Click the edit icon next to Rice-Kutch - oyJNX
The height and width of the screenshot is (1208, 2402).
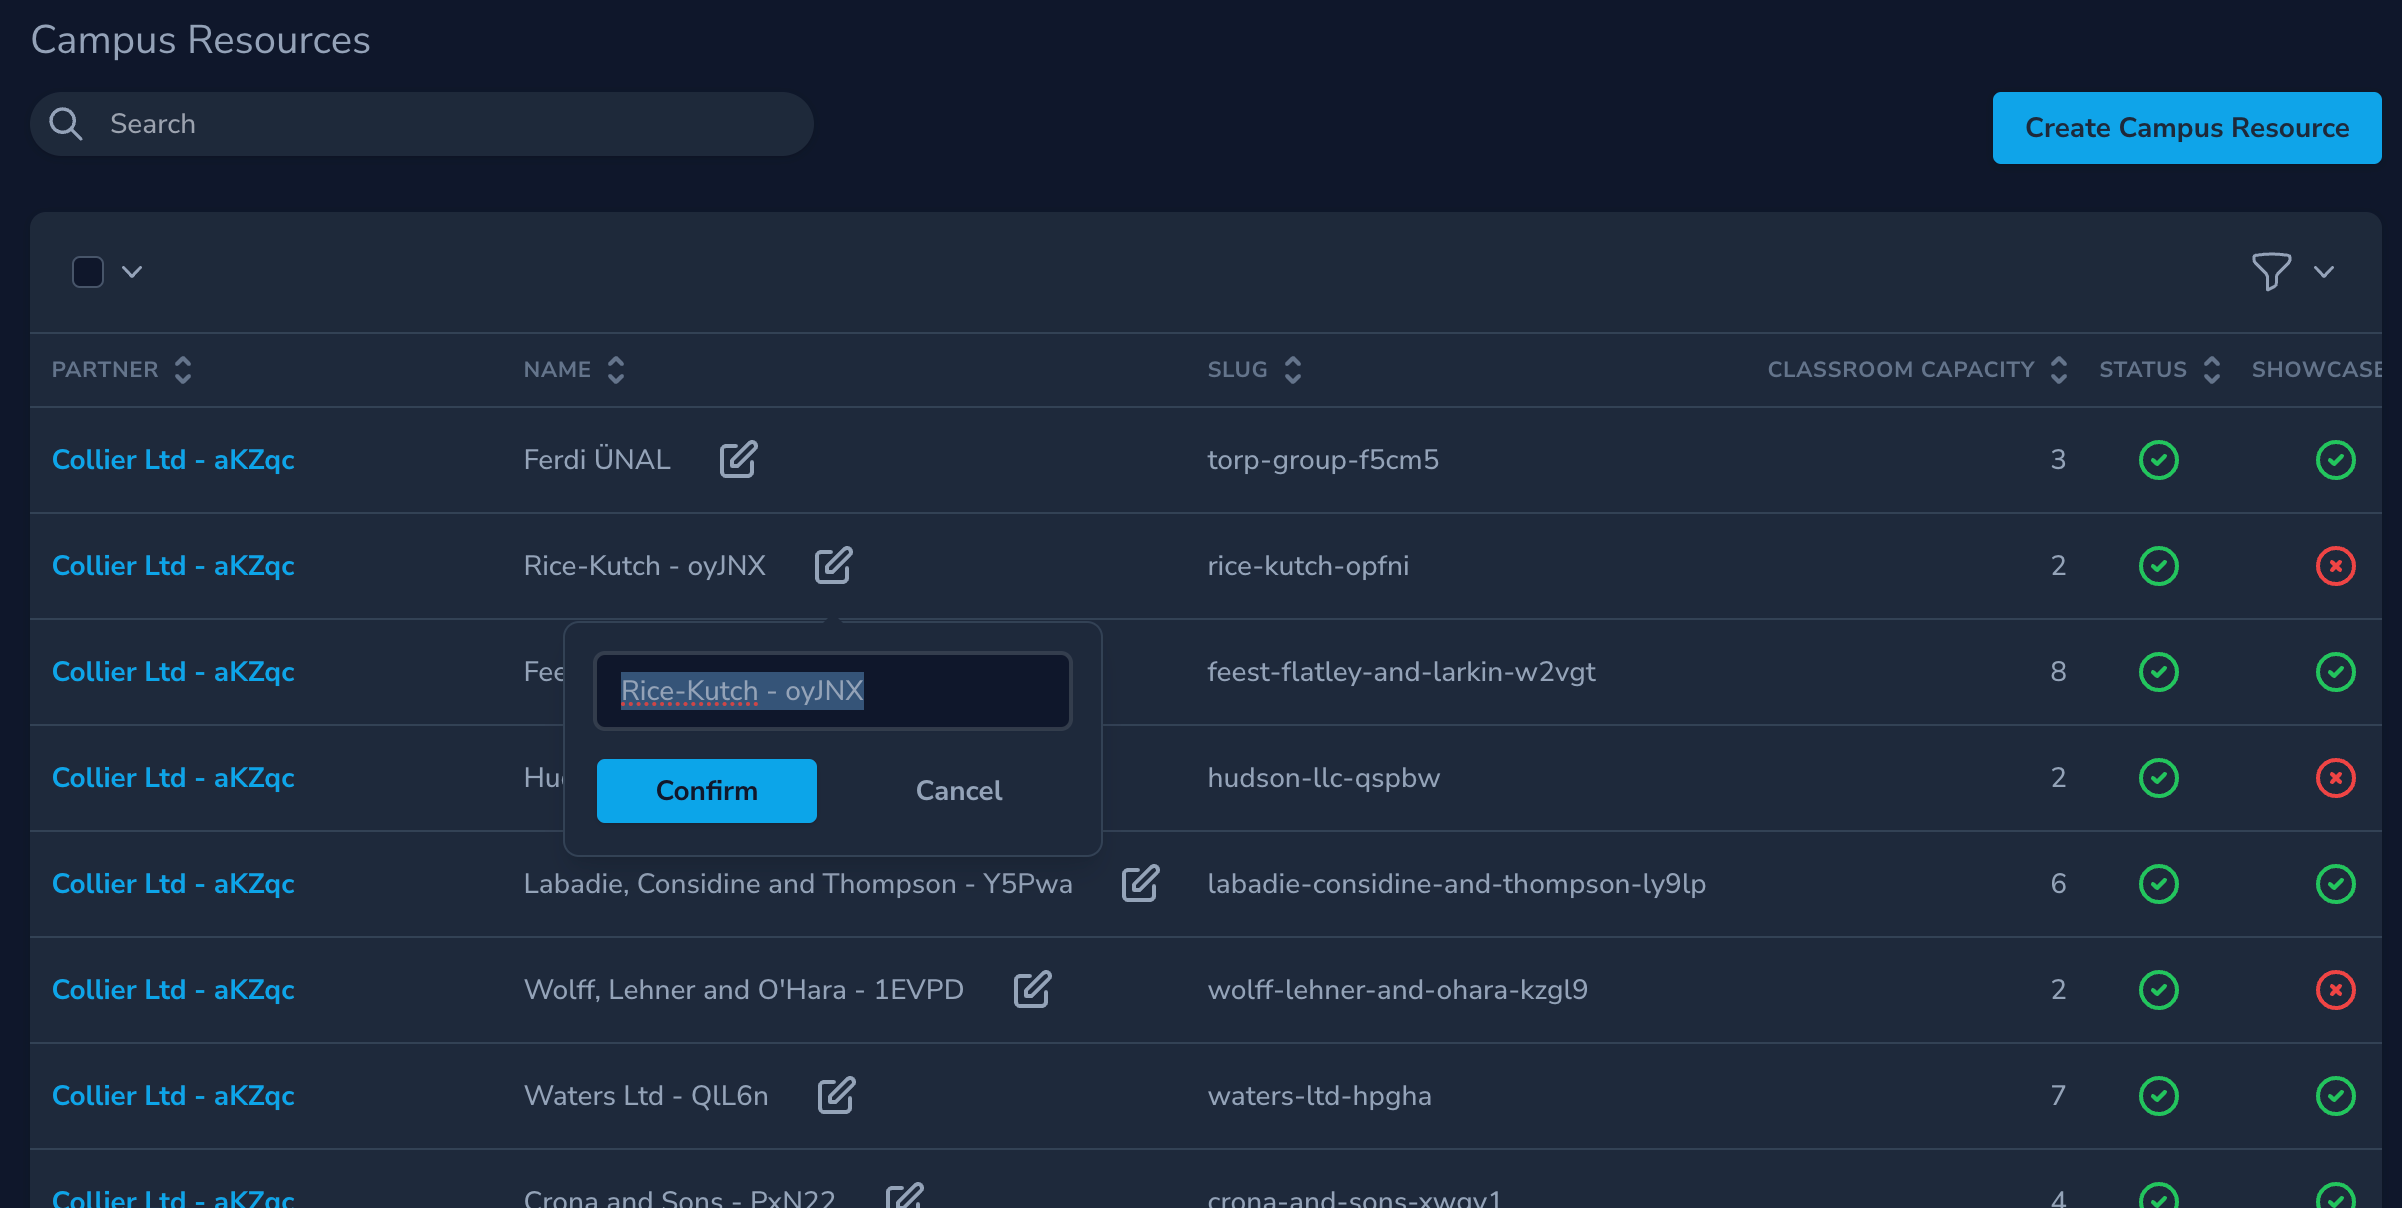[x=833, y=566]
